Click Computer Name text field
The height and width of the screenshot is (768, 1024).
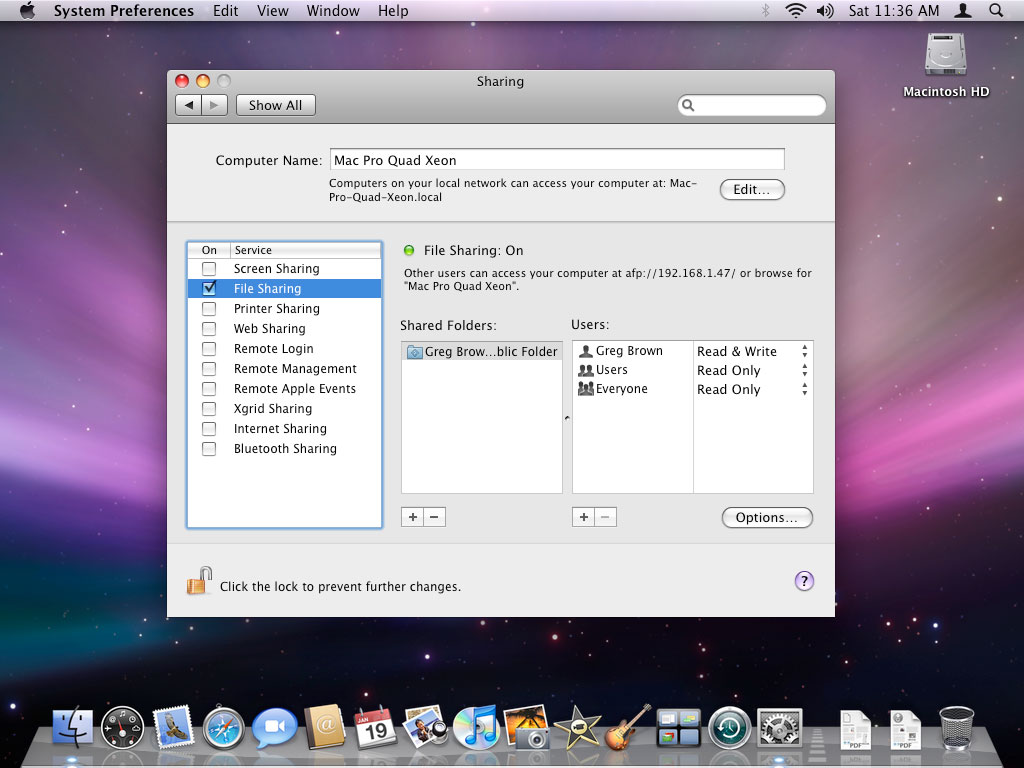coord(557,160)
